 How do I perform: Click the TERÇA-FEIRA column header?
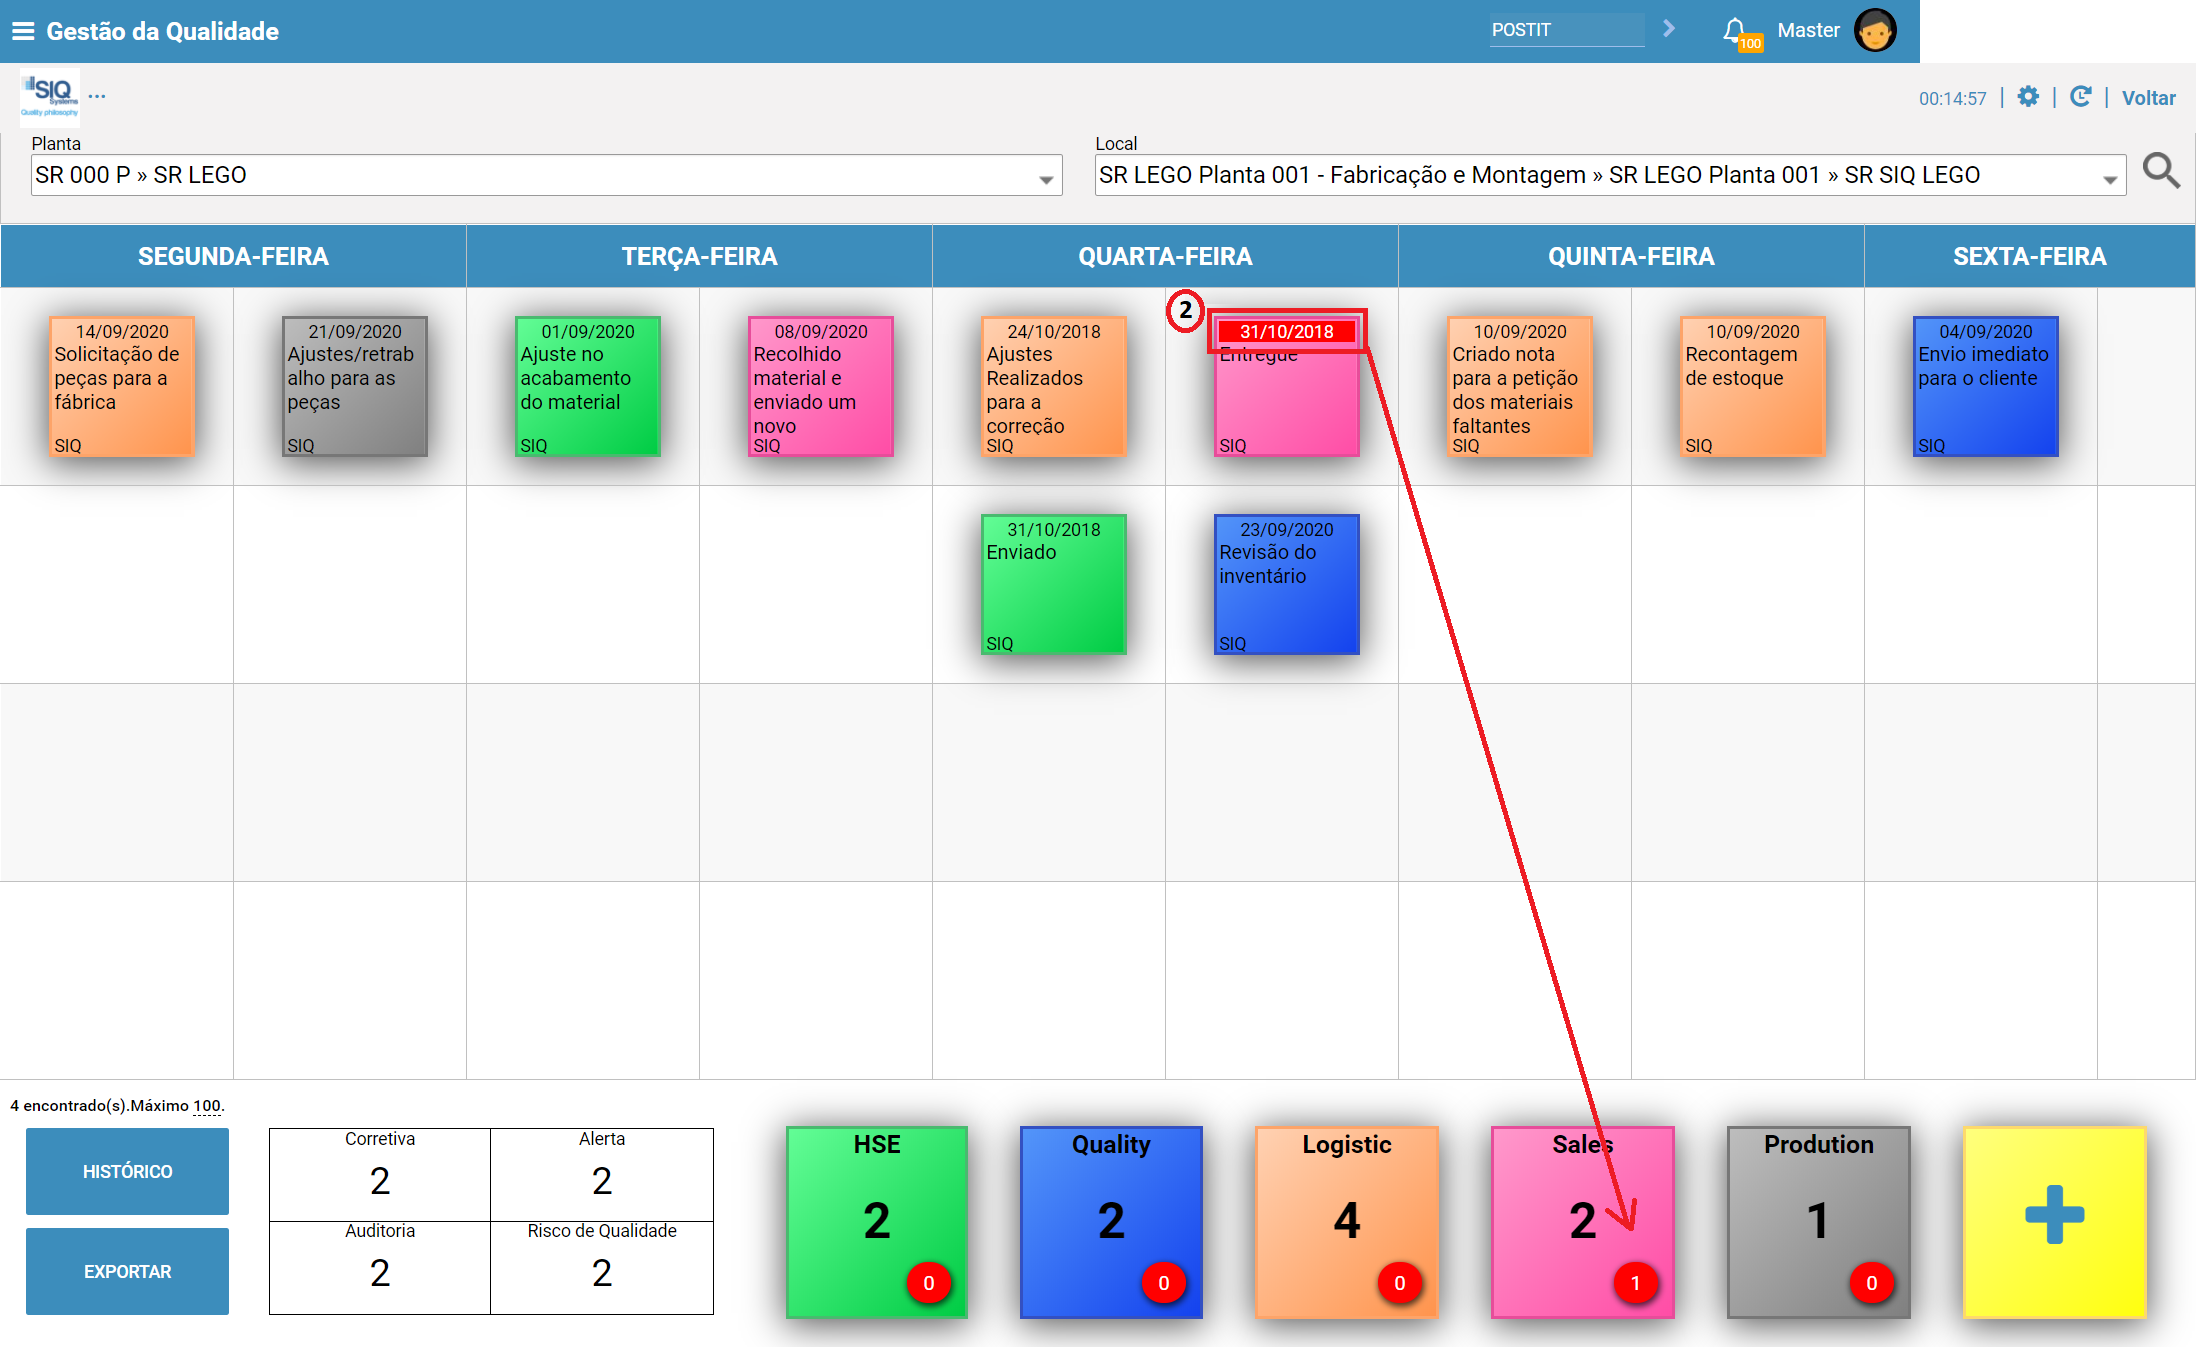click(x=699, y=256)
